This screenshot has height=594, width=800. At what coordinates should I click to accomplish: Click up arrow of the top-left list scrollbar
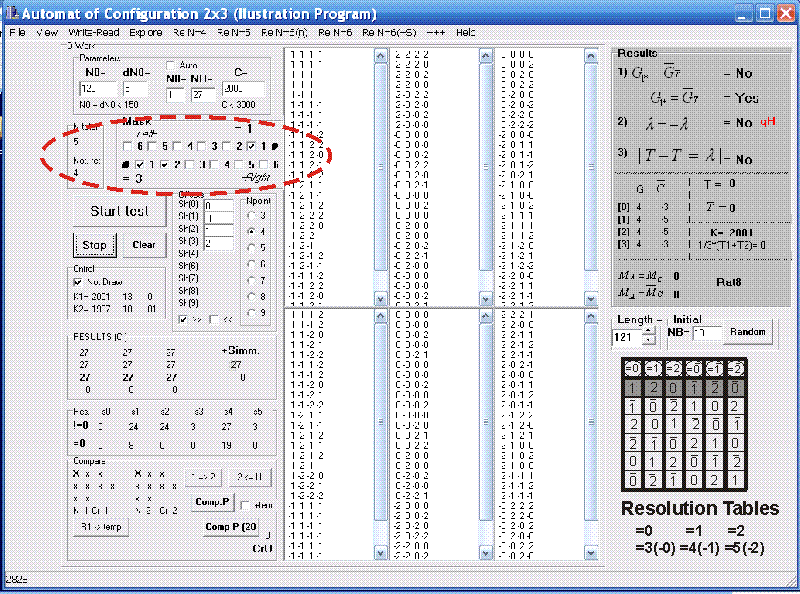point(381,56)
